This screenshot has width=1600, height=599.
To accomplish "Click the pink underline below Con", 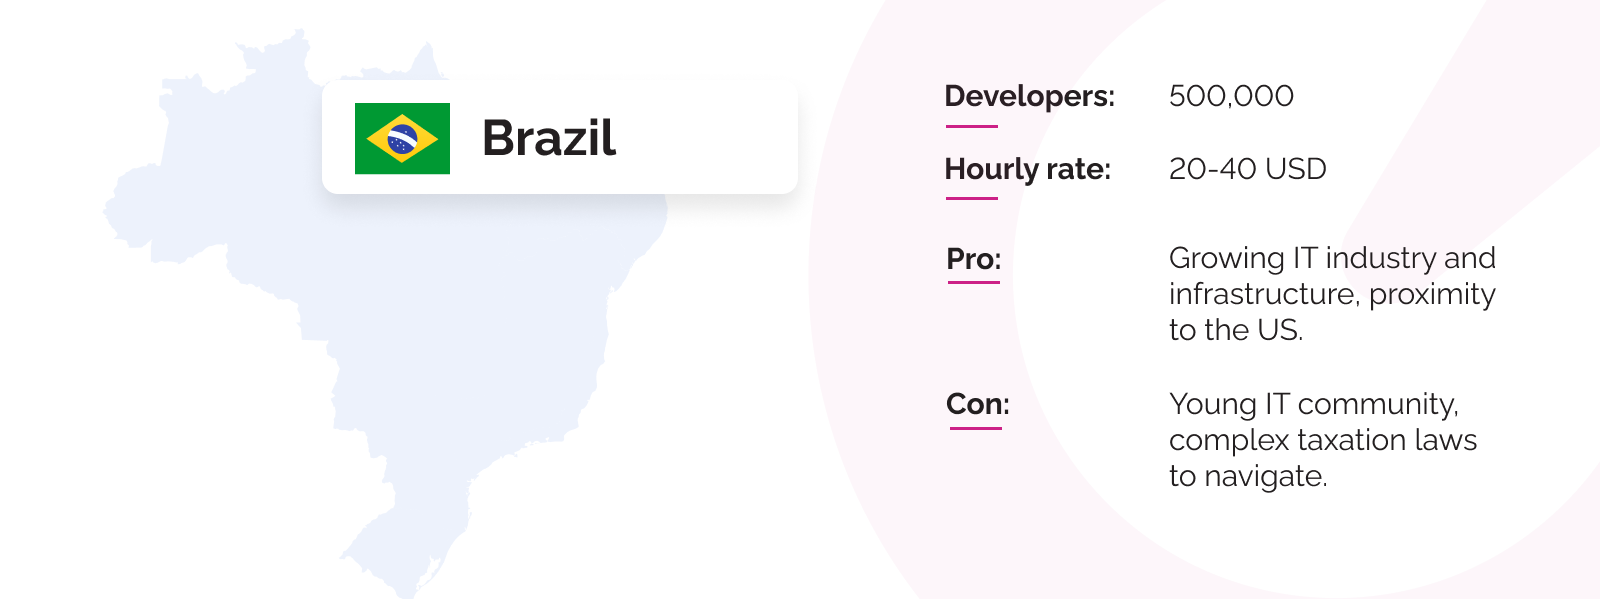I will (x=976, y=428).
